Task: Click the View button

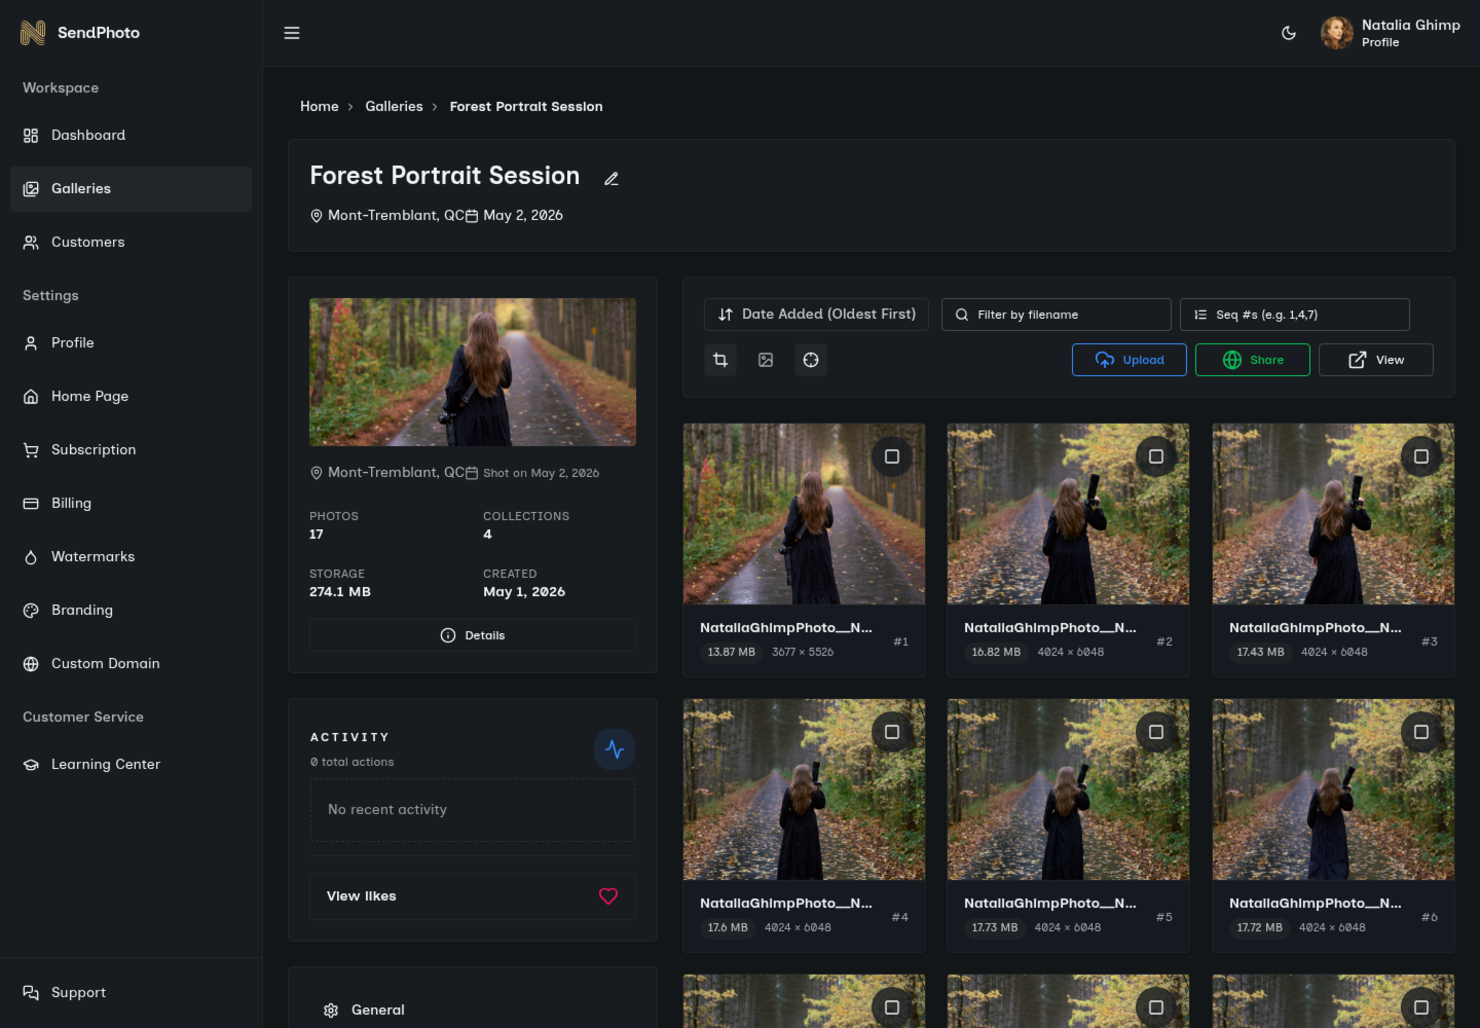Action: tap(1376, 360)
